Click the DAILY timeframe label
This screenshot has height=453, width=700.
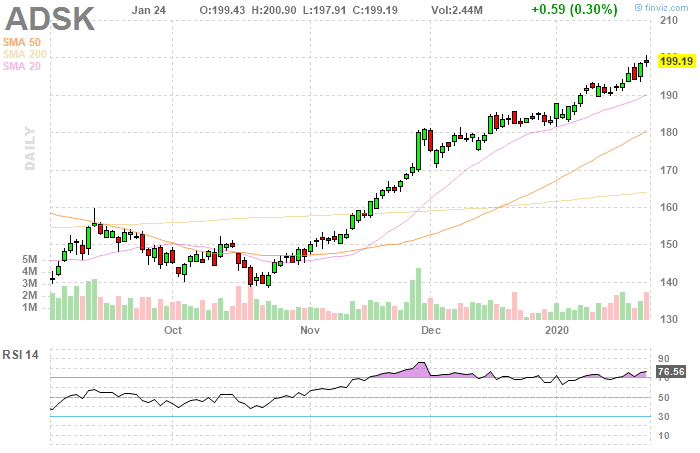coord(30,148)
